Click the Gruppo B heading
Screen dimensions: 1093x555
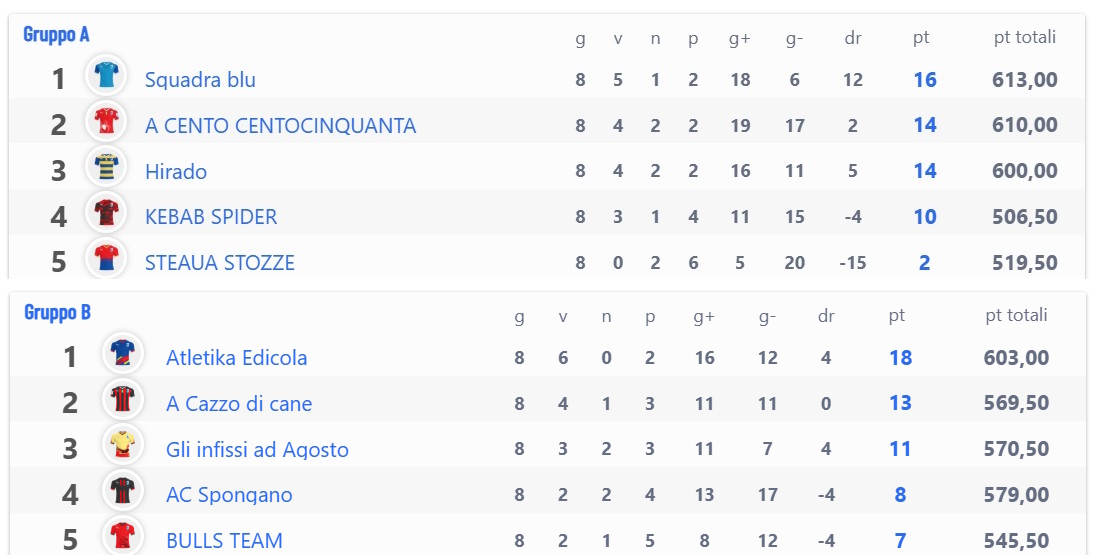[x=57, y=312]
